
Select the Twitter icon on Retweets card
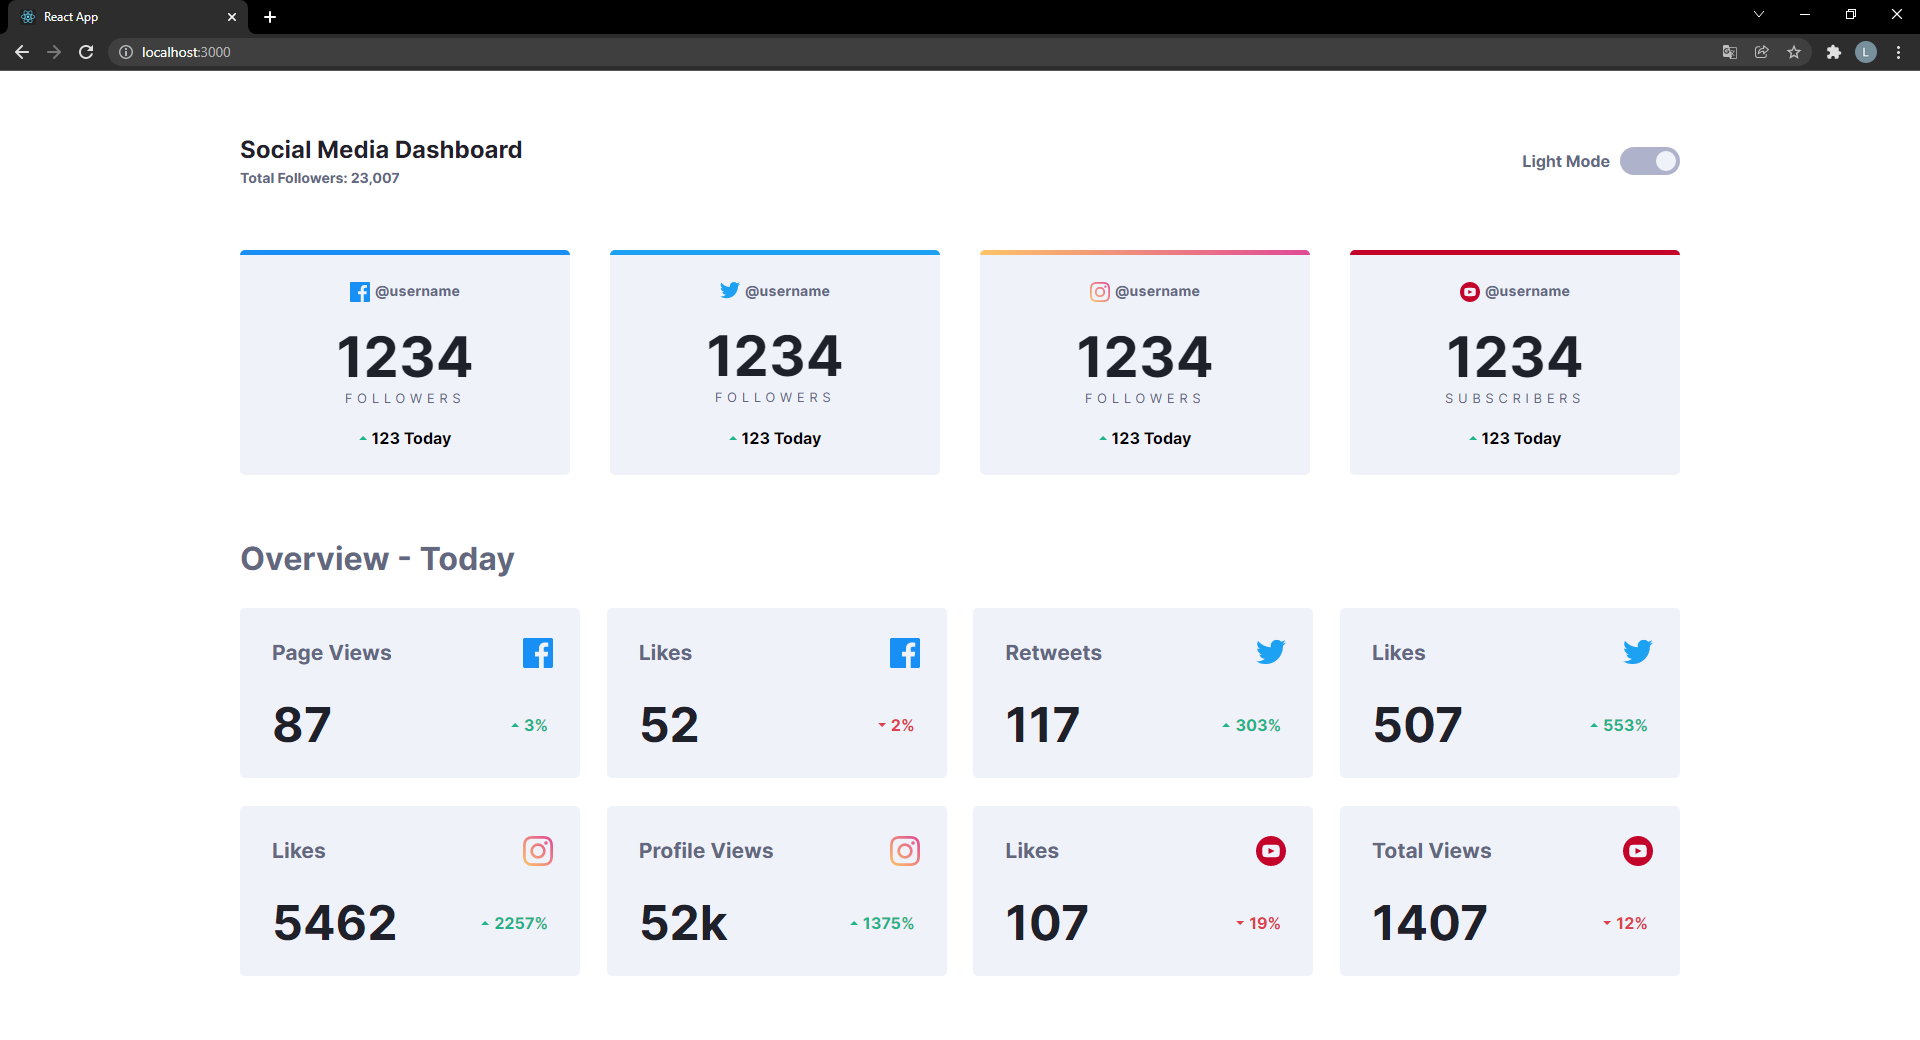click(1271, 652)
